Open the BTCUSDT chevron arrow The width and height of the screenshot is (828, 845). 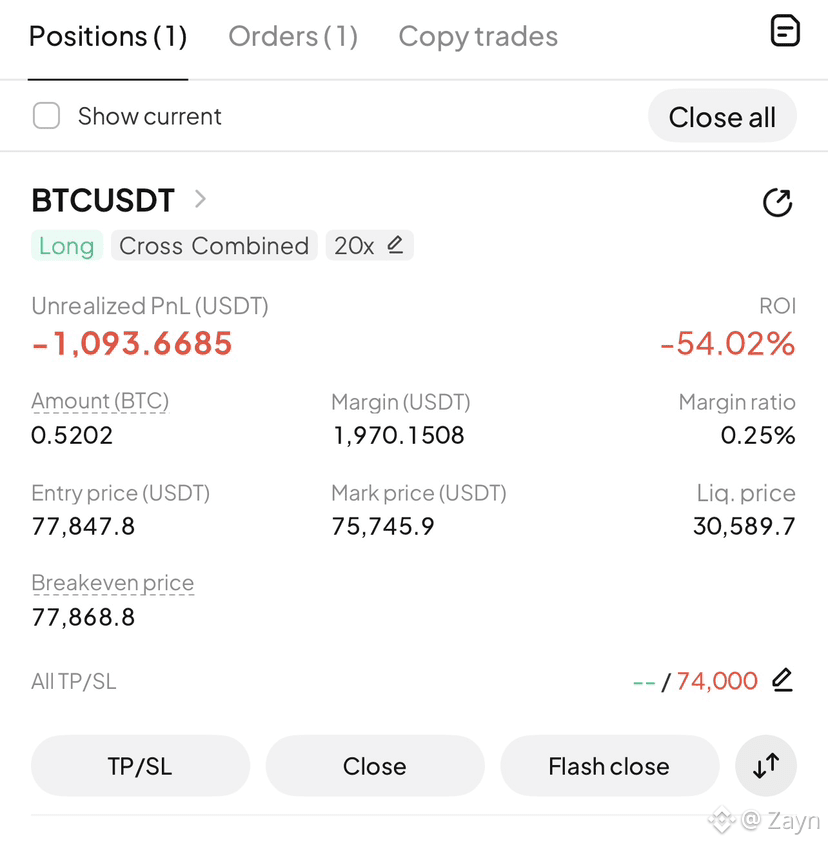200,199
